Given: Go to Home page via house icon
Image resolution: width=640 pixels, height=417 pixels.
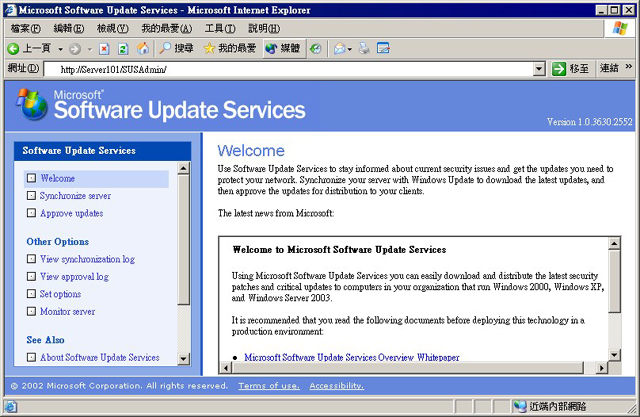Looking at the screenshot, I should pyautogui.click(x=142, y=49).
